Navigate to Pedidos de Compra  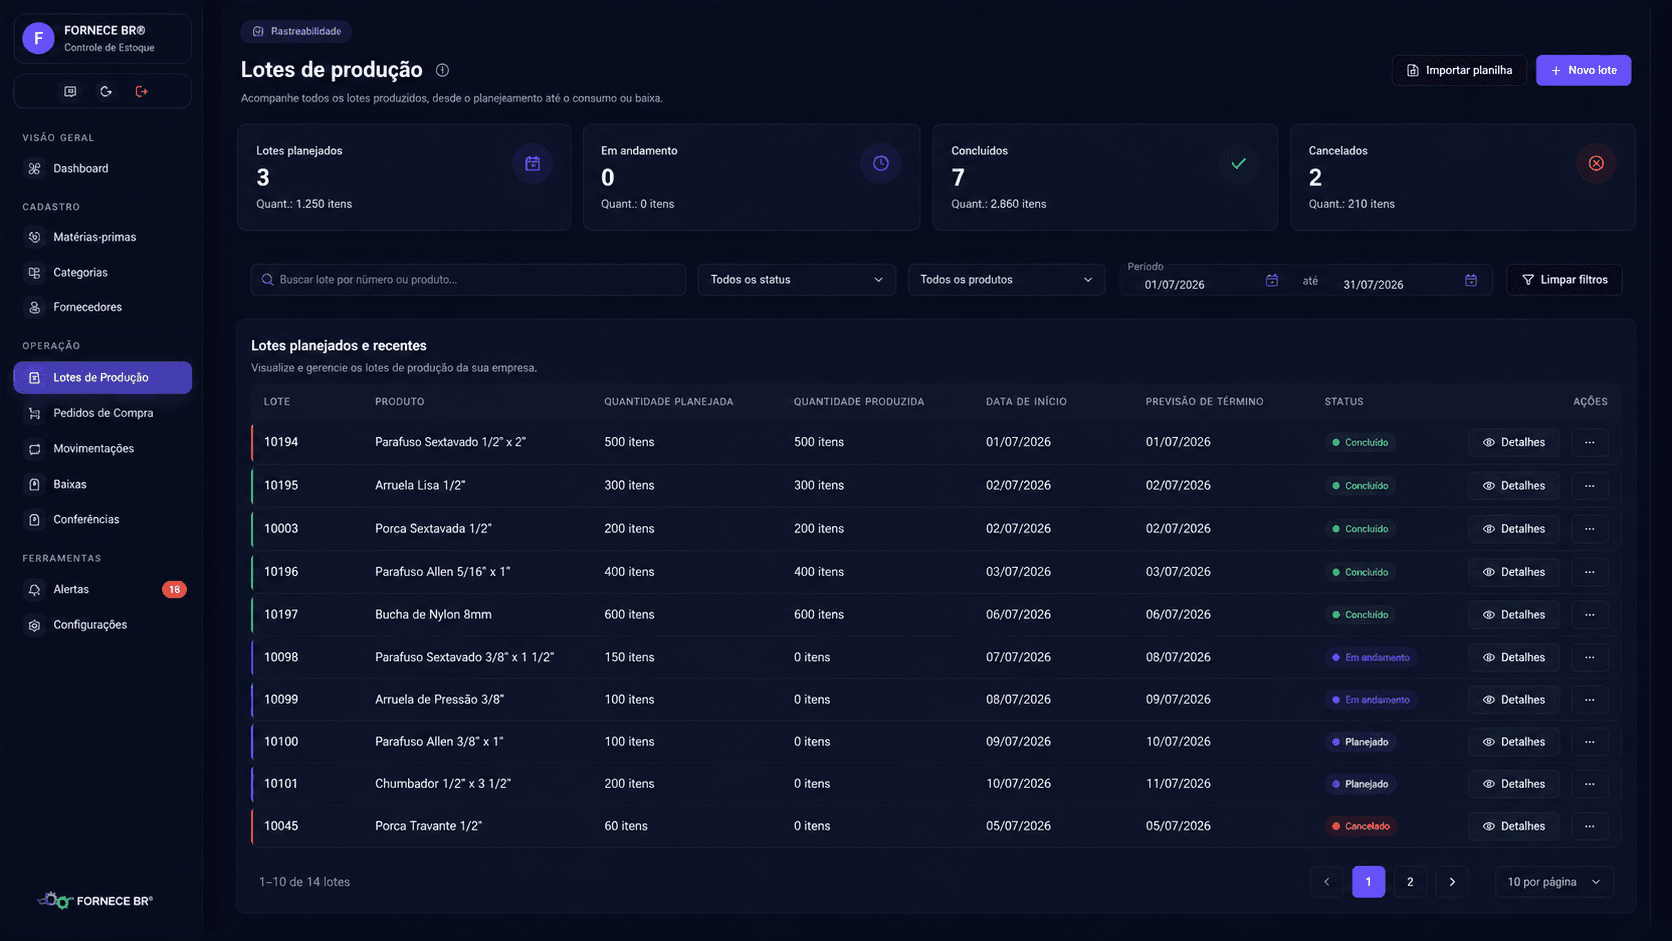[x=102, y=413]
